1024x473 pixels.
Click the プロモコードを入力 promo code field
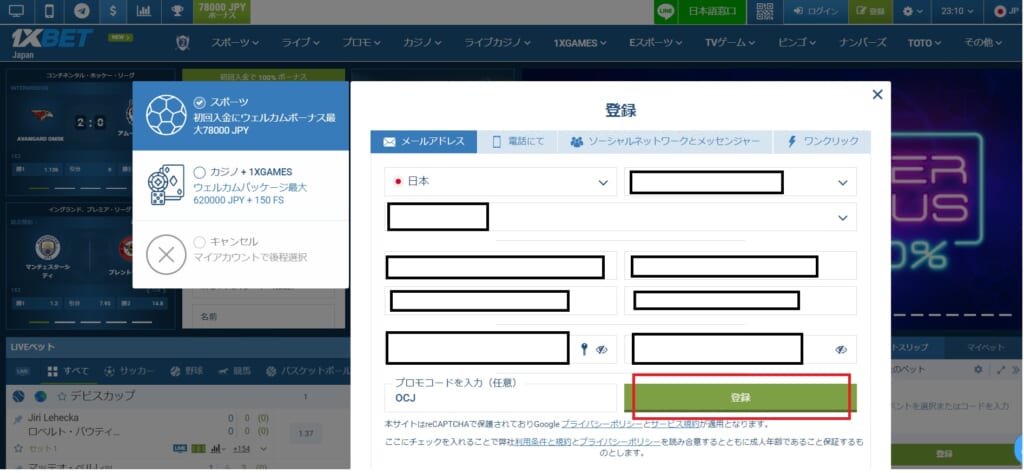[500, 398]
